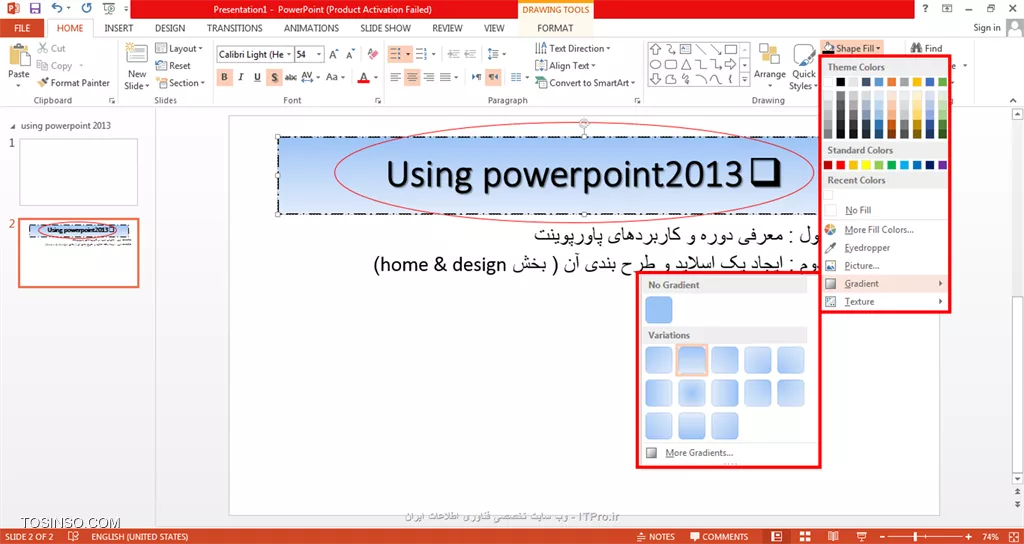Clear all formatting eraser icon
The image size is (1024, 544).
tap(373, 54)
